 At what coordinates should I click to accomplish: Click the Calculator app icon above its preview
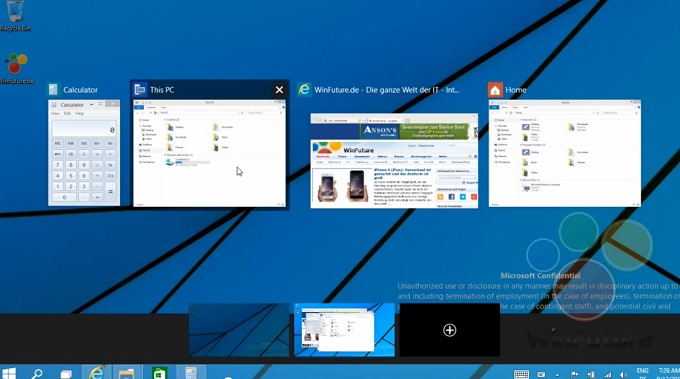tap(53, 90)
